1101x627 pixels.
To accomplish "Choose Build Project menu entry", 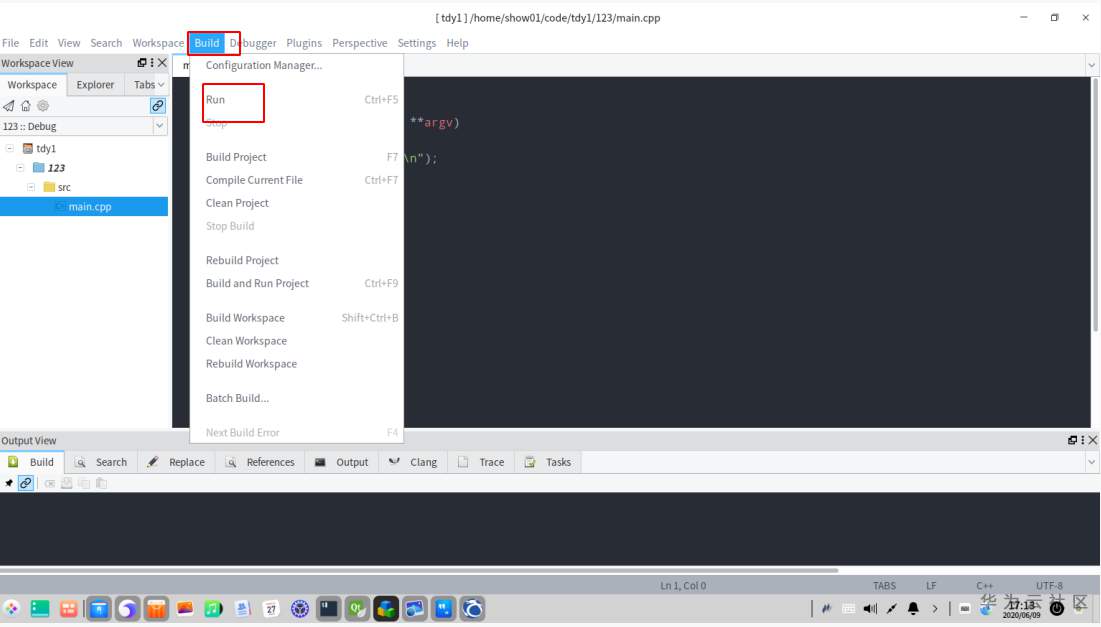I will pyautogui.click(x=297, y=157).
